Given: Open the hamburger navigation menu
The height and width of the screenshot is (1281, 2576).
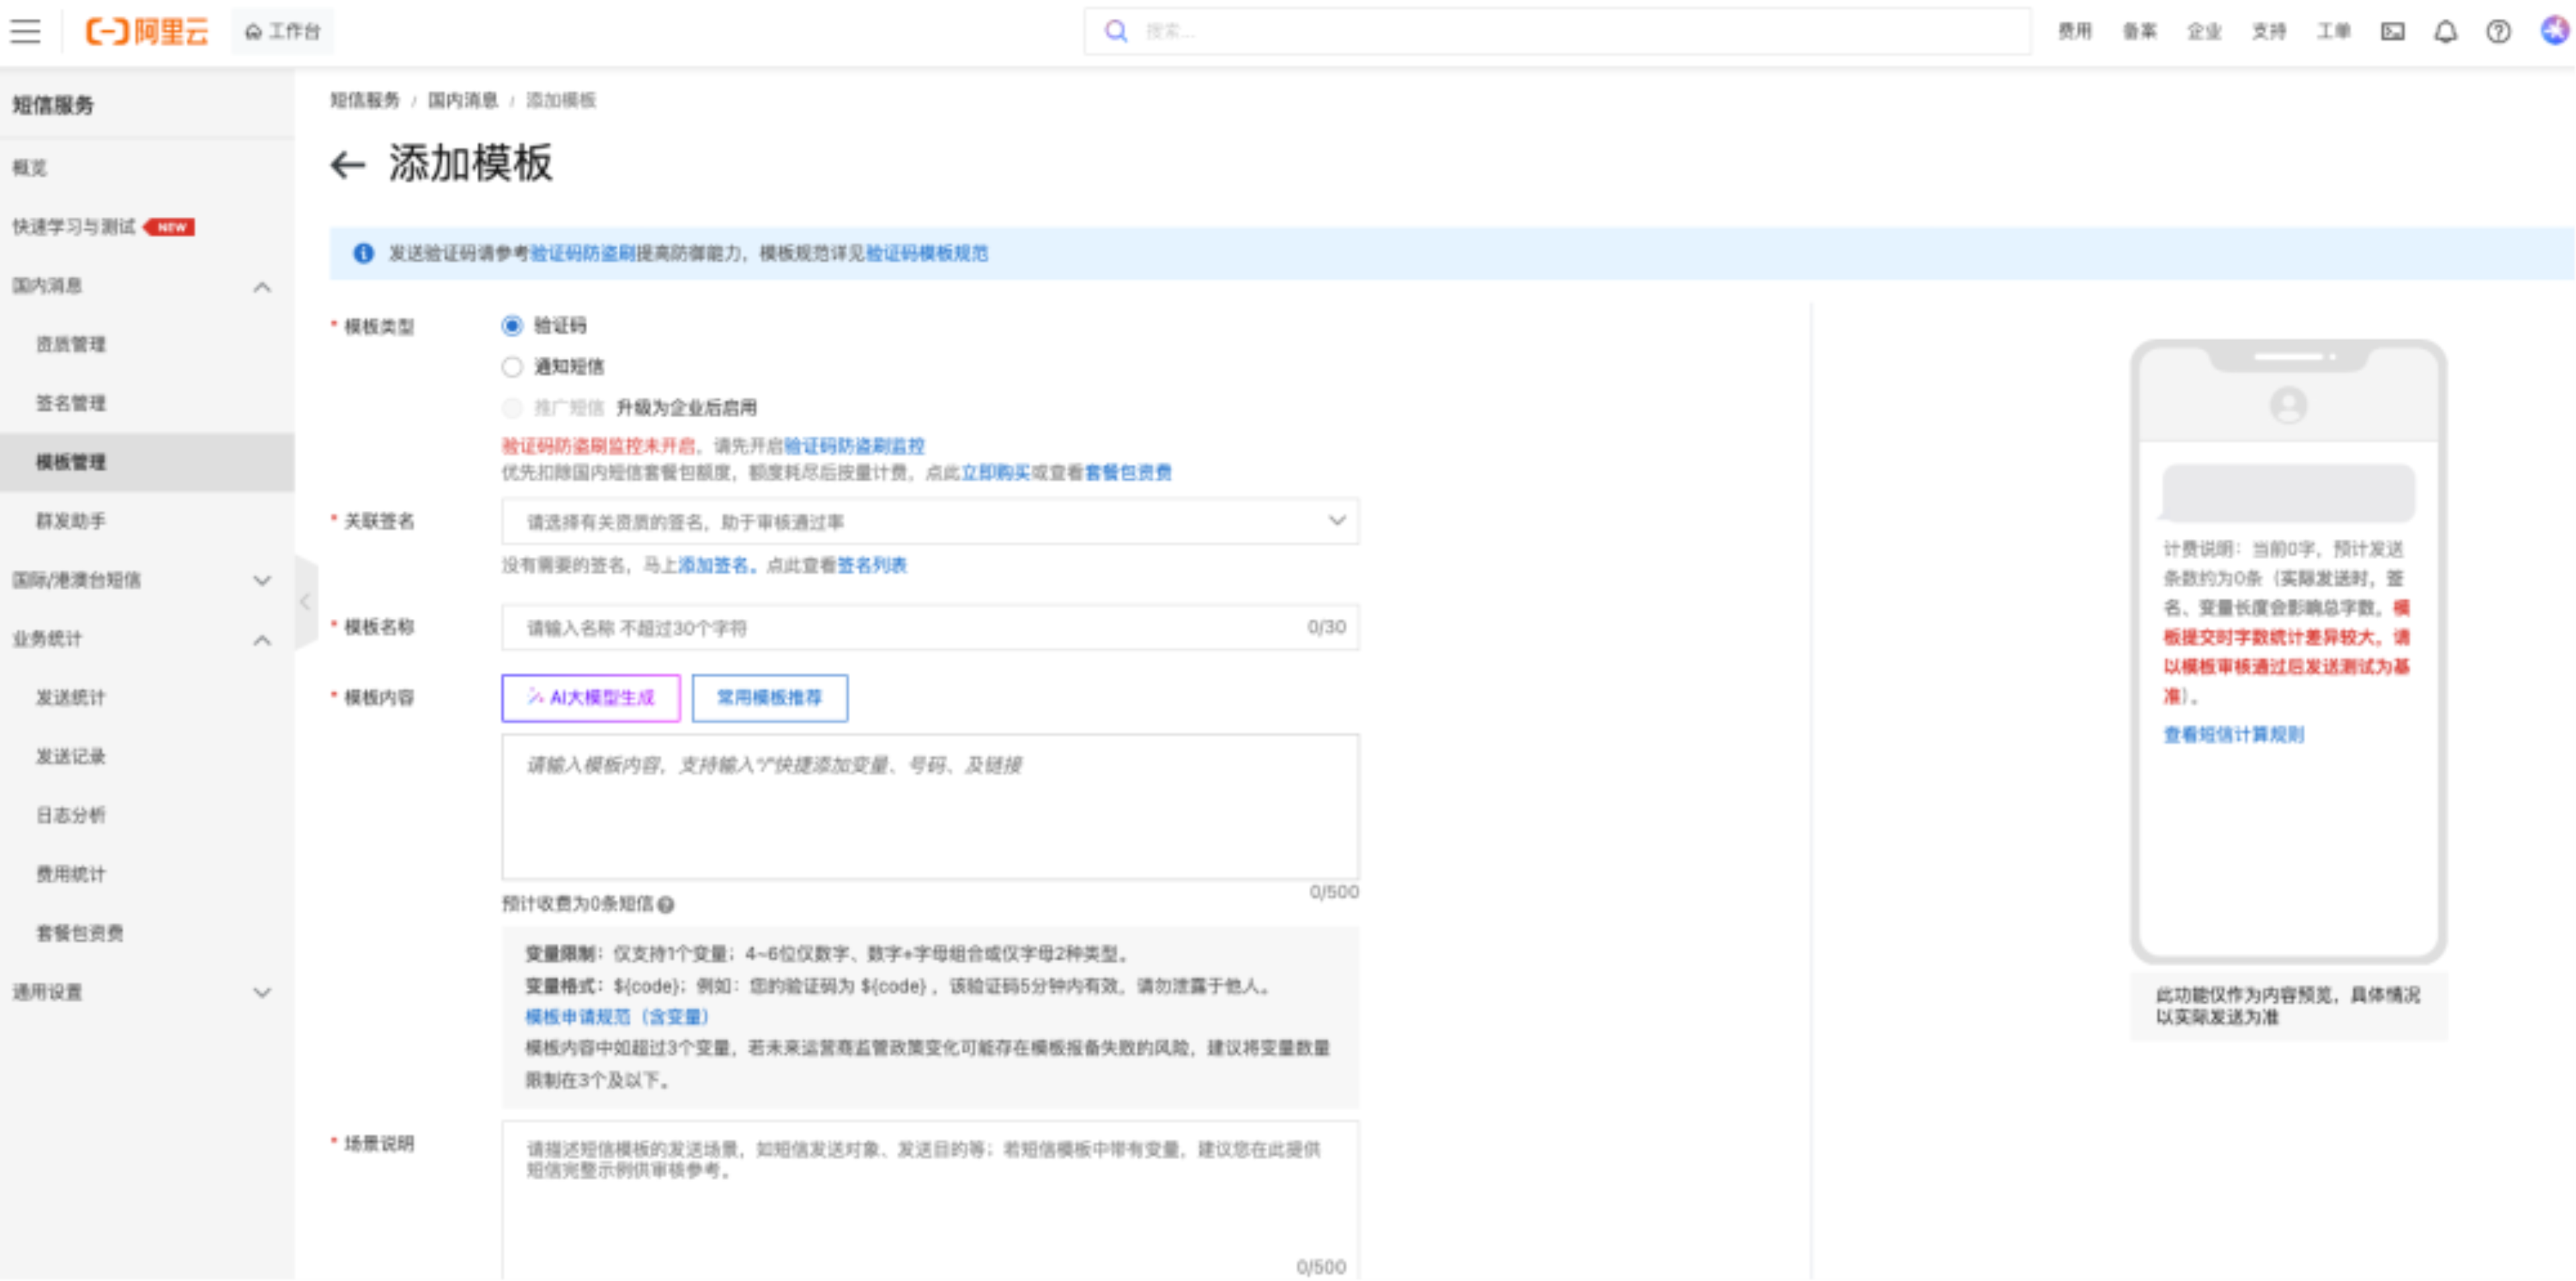Looking at the screenshot, I should (x=25, y=32).
